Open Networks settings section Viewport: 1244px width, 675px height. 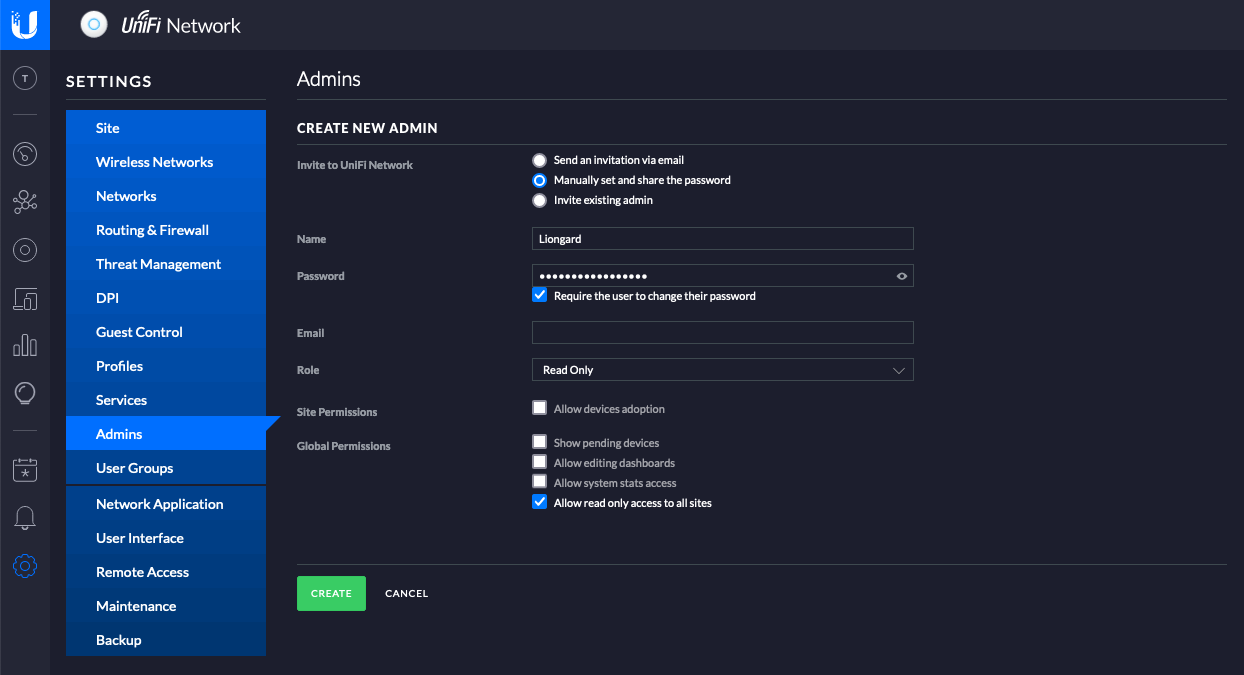pos(166,196)
